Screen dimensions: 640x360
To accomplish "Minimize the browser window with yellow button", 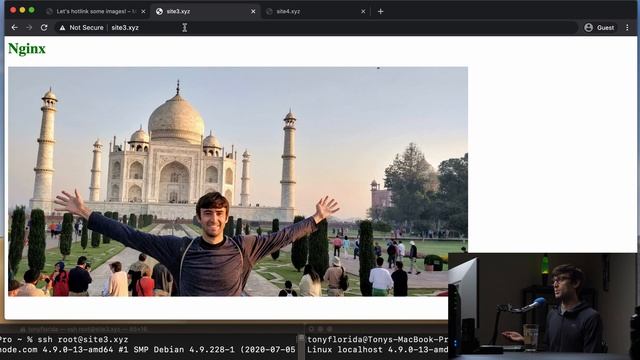I will (x=22, y=10).
